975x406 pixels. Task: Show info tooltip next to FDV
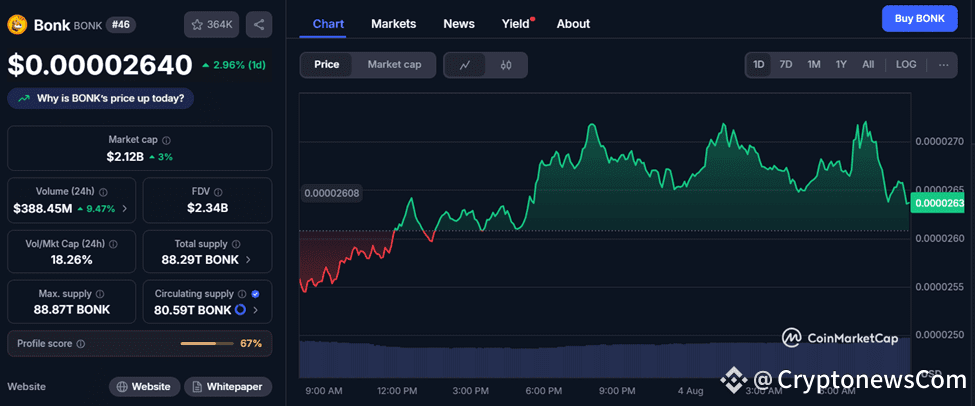coord(218,192)
